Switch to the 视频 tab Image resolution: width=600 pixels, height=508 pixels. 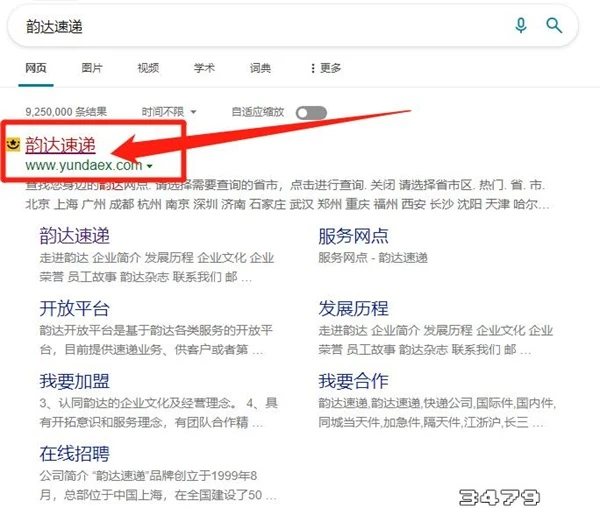click(148, 68)
